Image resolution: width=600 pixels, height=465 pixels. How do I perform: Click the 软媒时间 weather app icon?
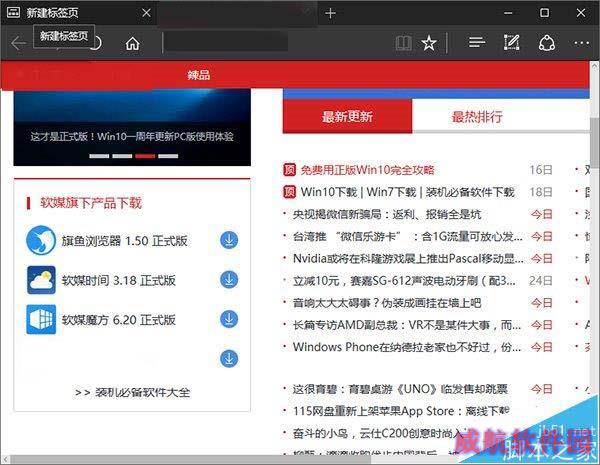coord(41,280)
